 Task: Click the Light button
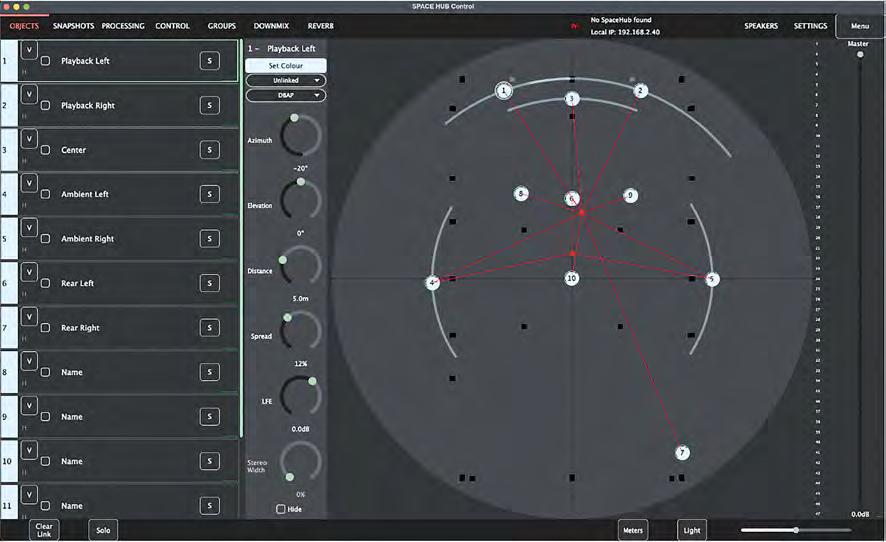[692, 530]
